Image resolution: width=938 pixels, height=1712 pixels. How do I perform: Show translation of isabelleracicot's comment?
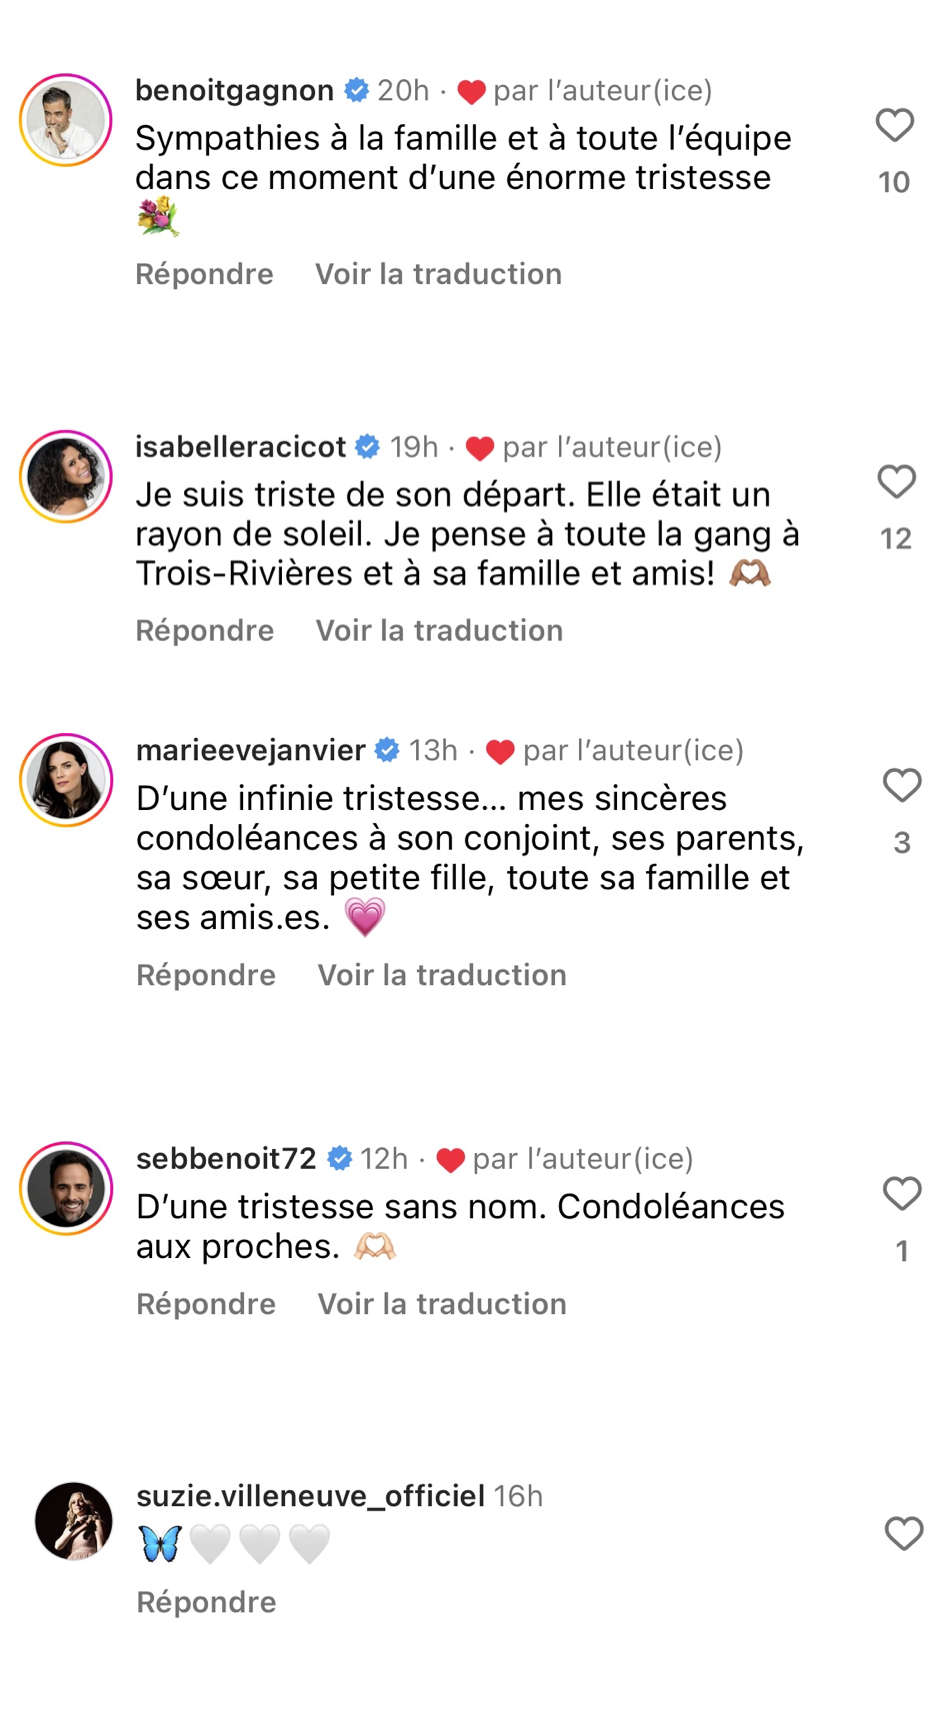439,631
